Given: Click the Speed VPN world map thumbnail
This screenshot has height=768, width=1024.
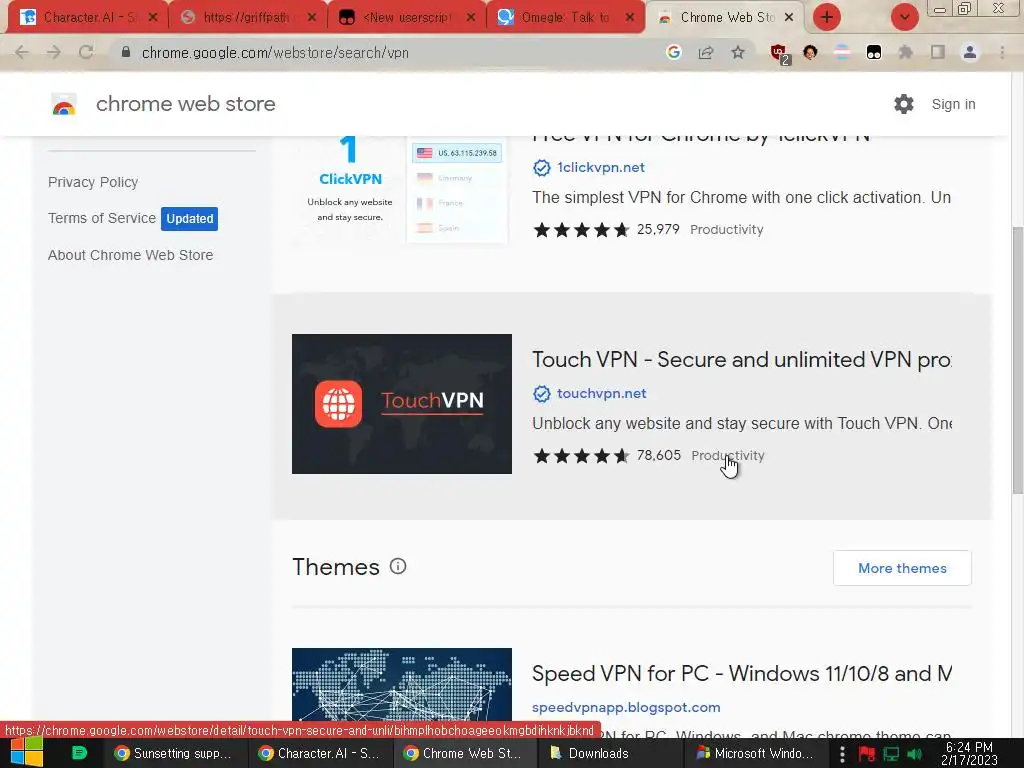Looking at the screenshot, I should 402,684.
